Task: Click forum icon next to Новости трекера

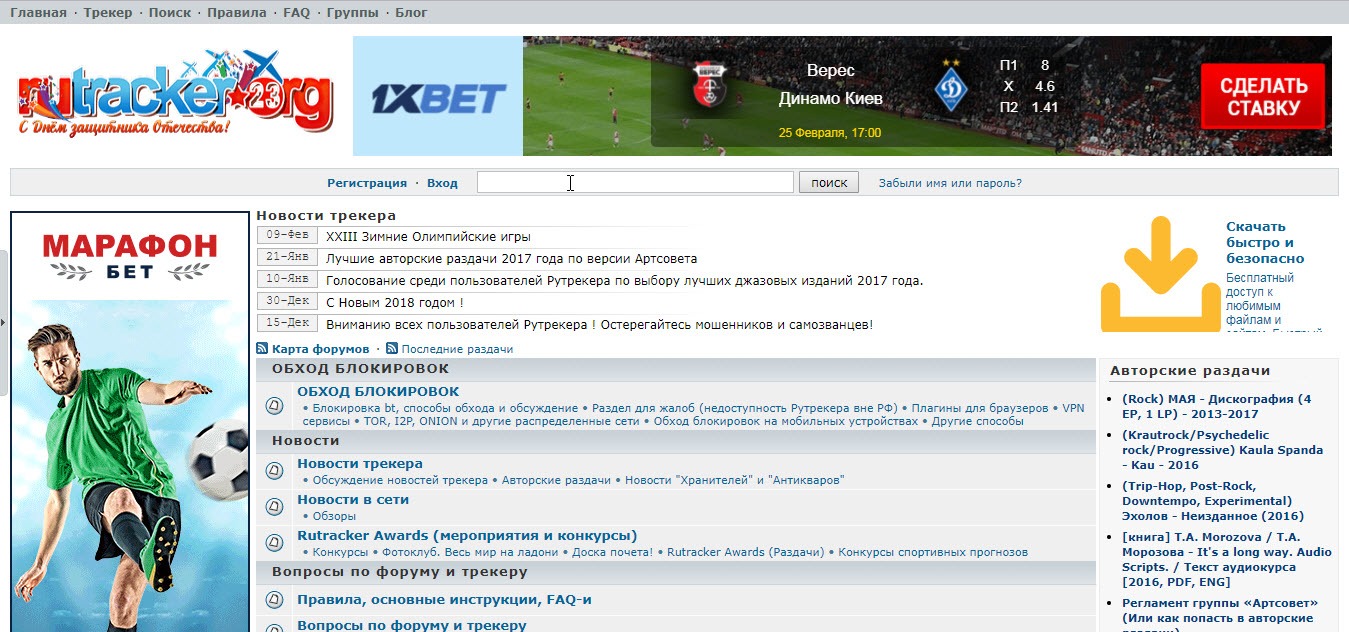Action: click(x=275, y=471)
